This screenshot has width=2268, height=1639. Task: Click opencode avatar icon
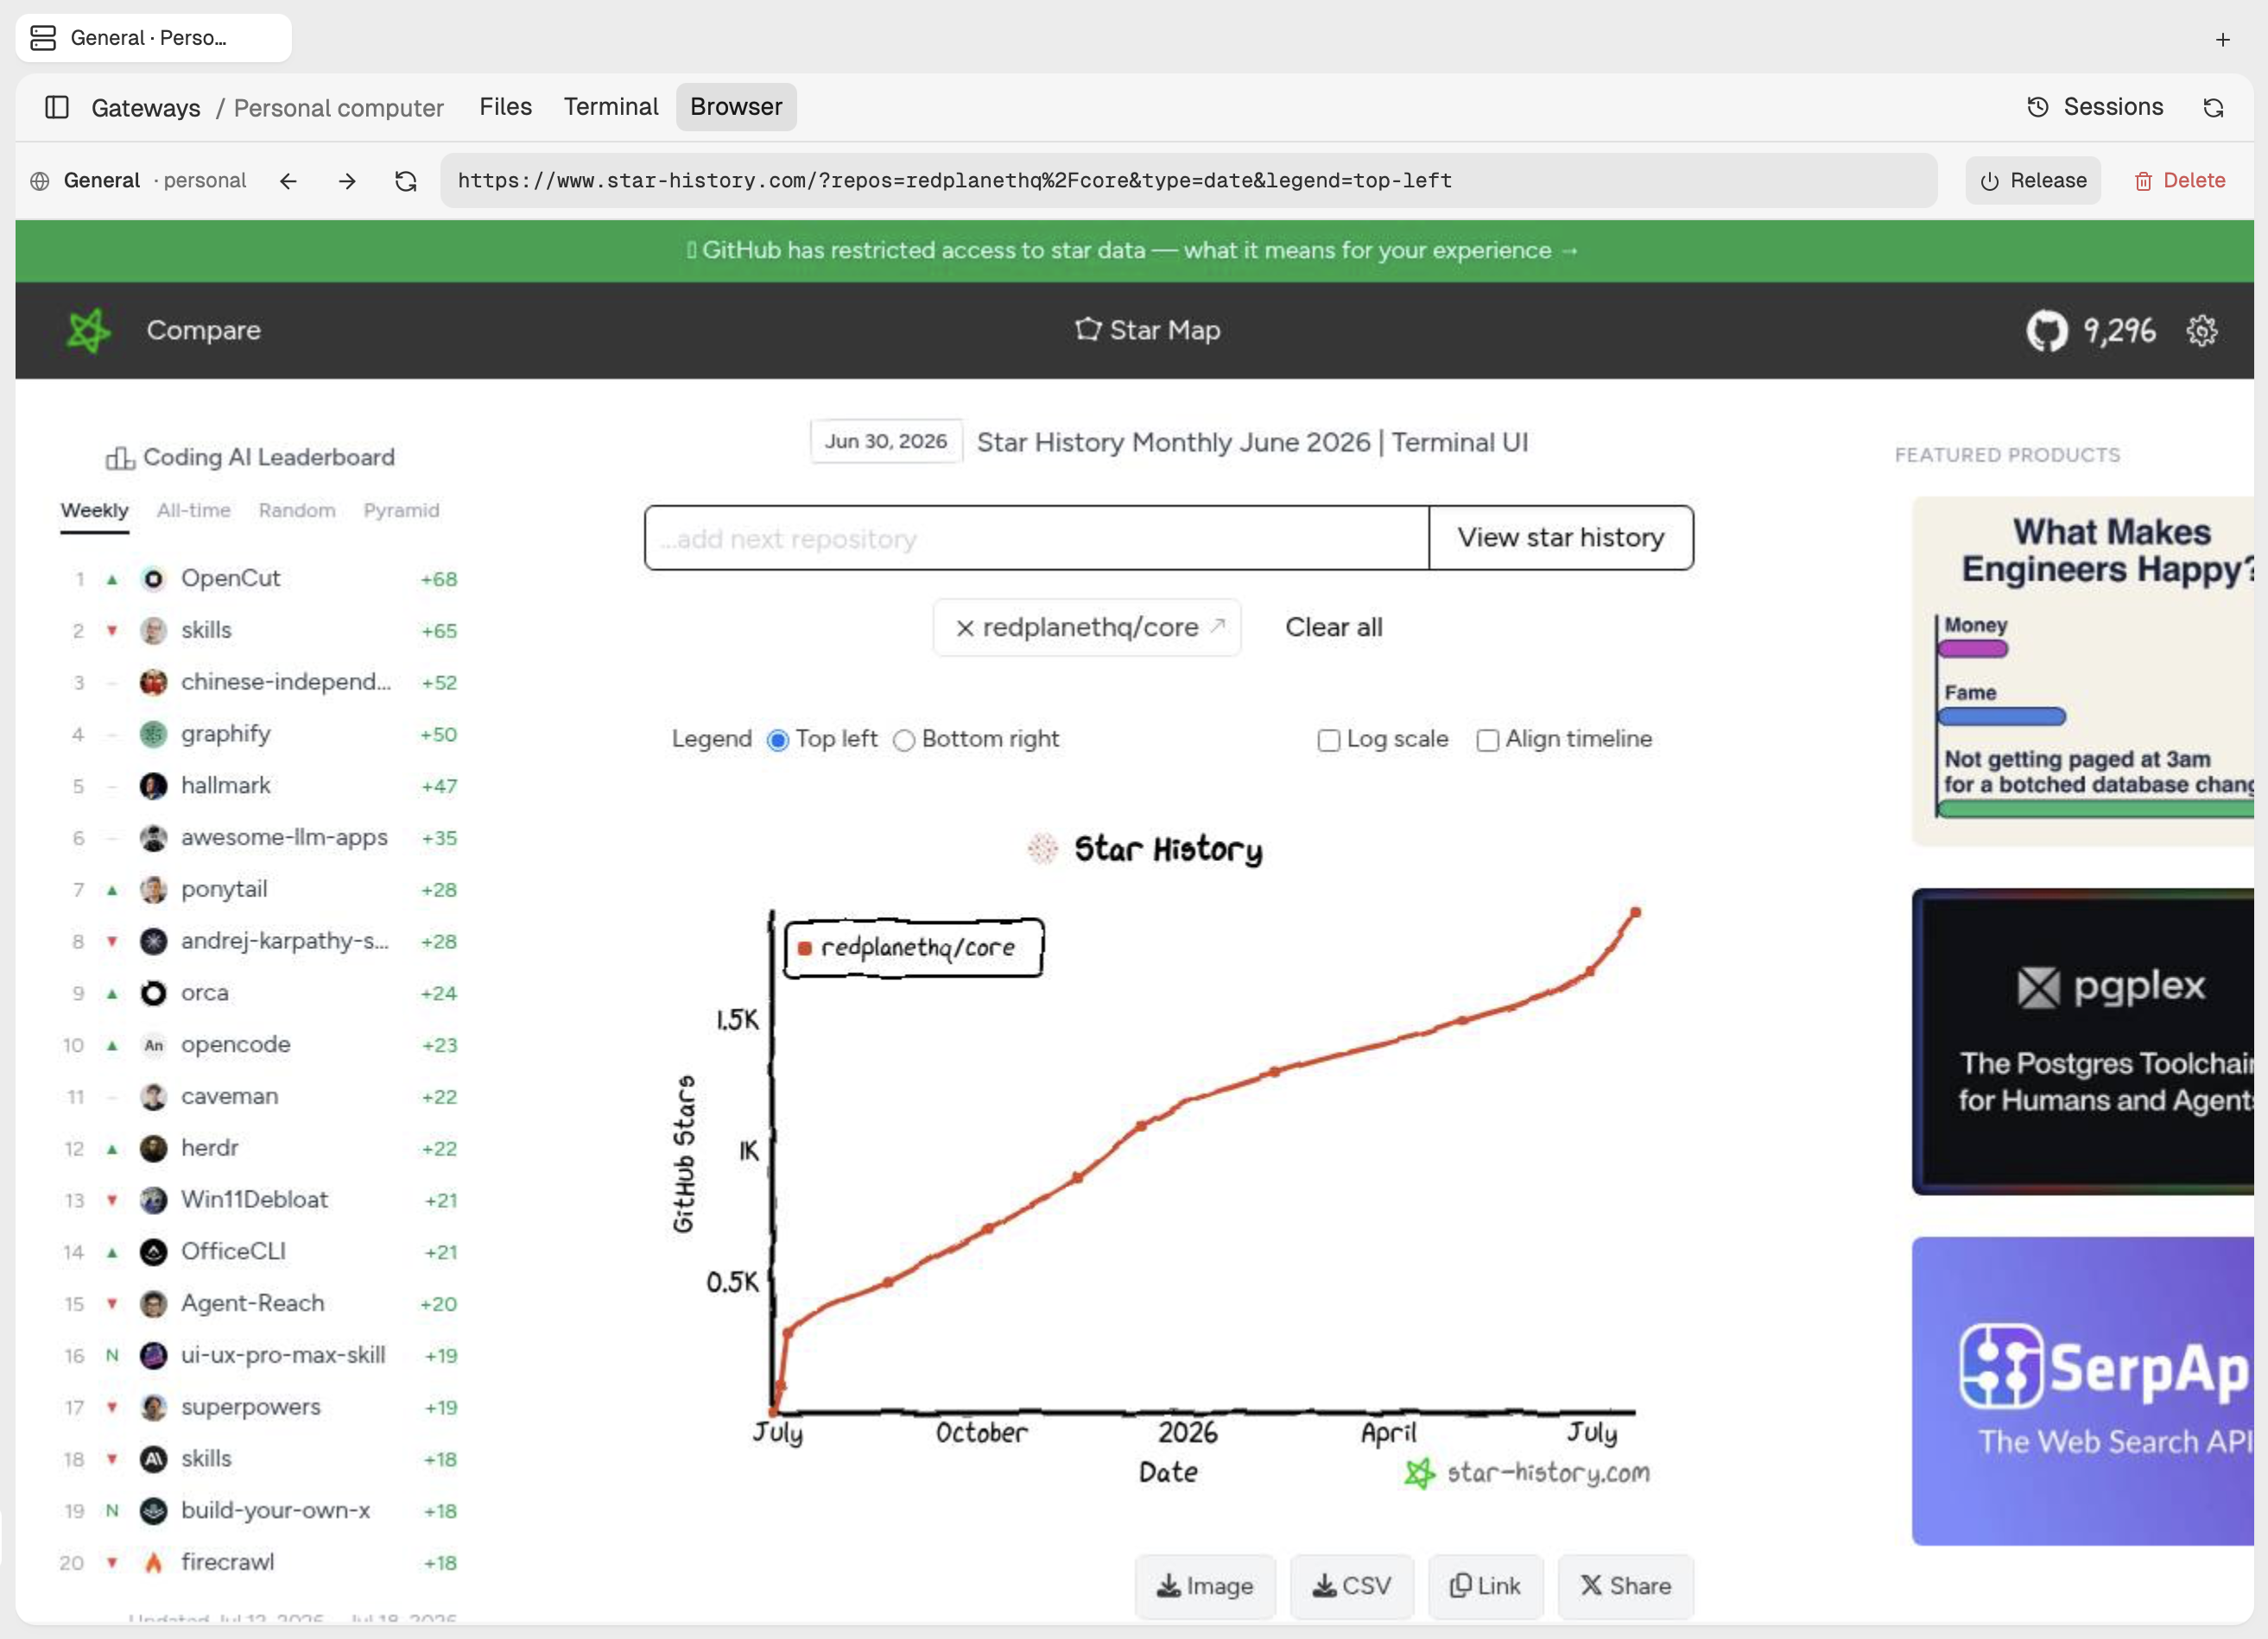coord(153,1045)
